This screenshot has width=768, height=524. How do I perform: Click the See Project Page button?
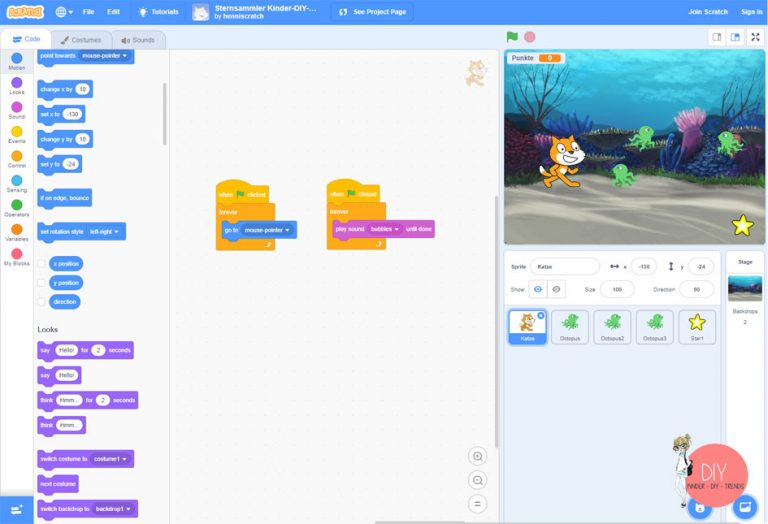click(x=367, y=12)
